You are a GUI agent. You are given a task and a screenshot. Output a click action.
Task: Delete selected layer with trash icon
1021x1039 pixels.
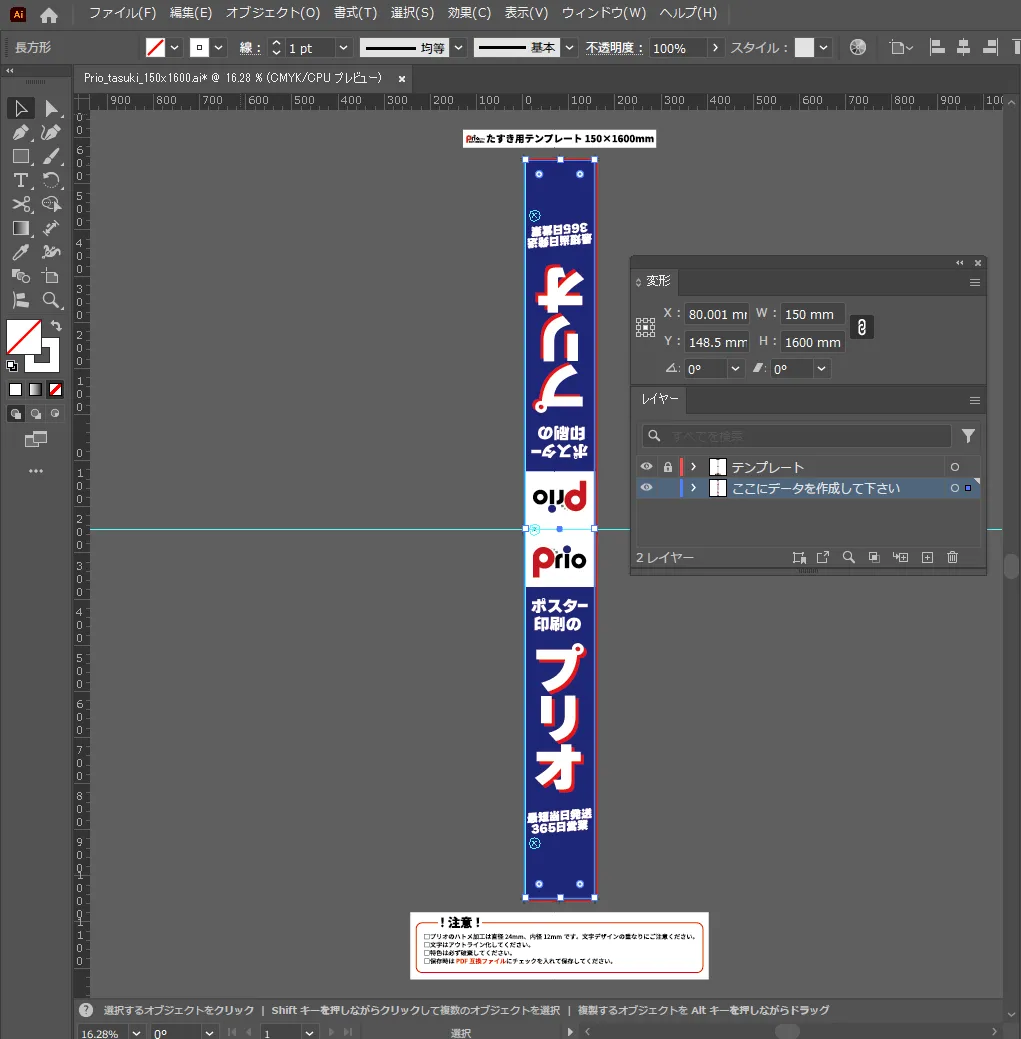click(x=953, y=557)
